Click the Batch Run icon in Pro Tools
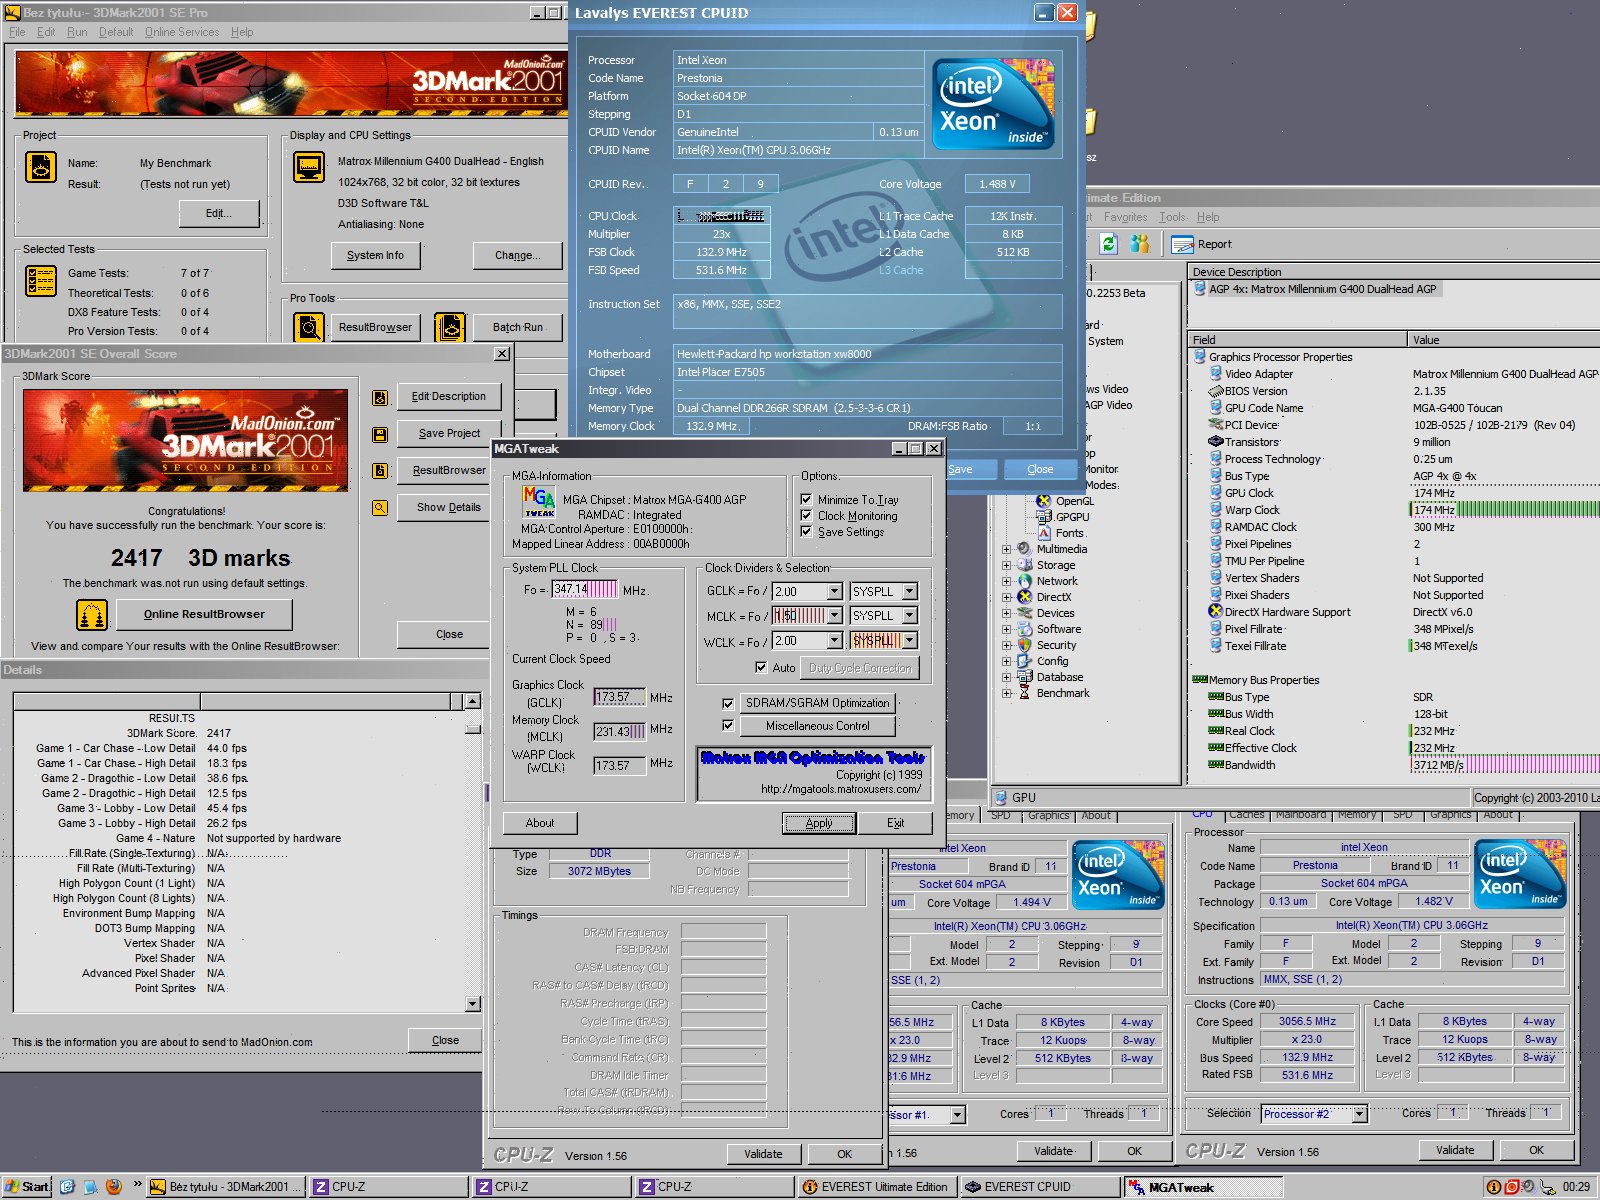 [450, 327]
